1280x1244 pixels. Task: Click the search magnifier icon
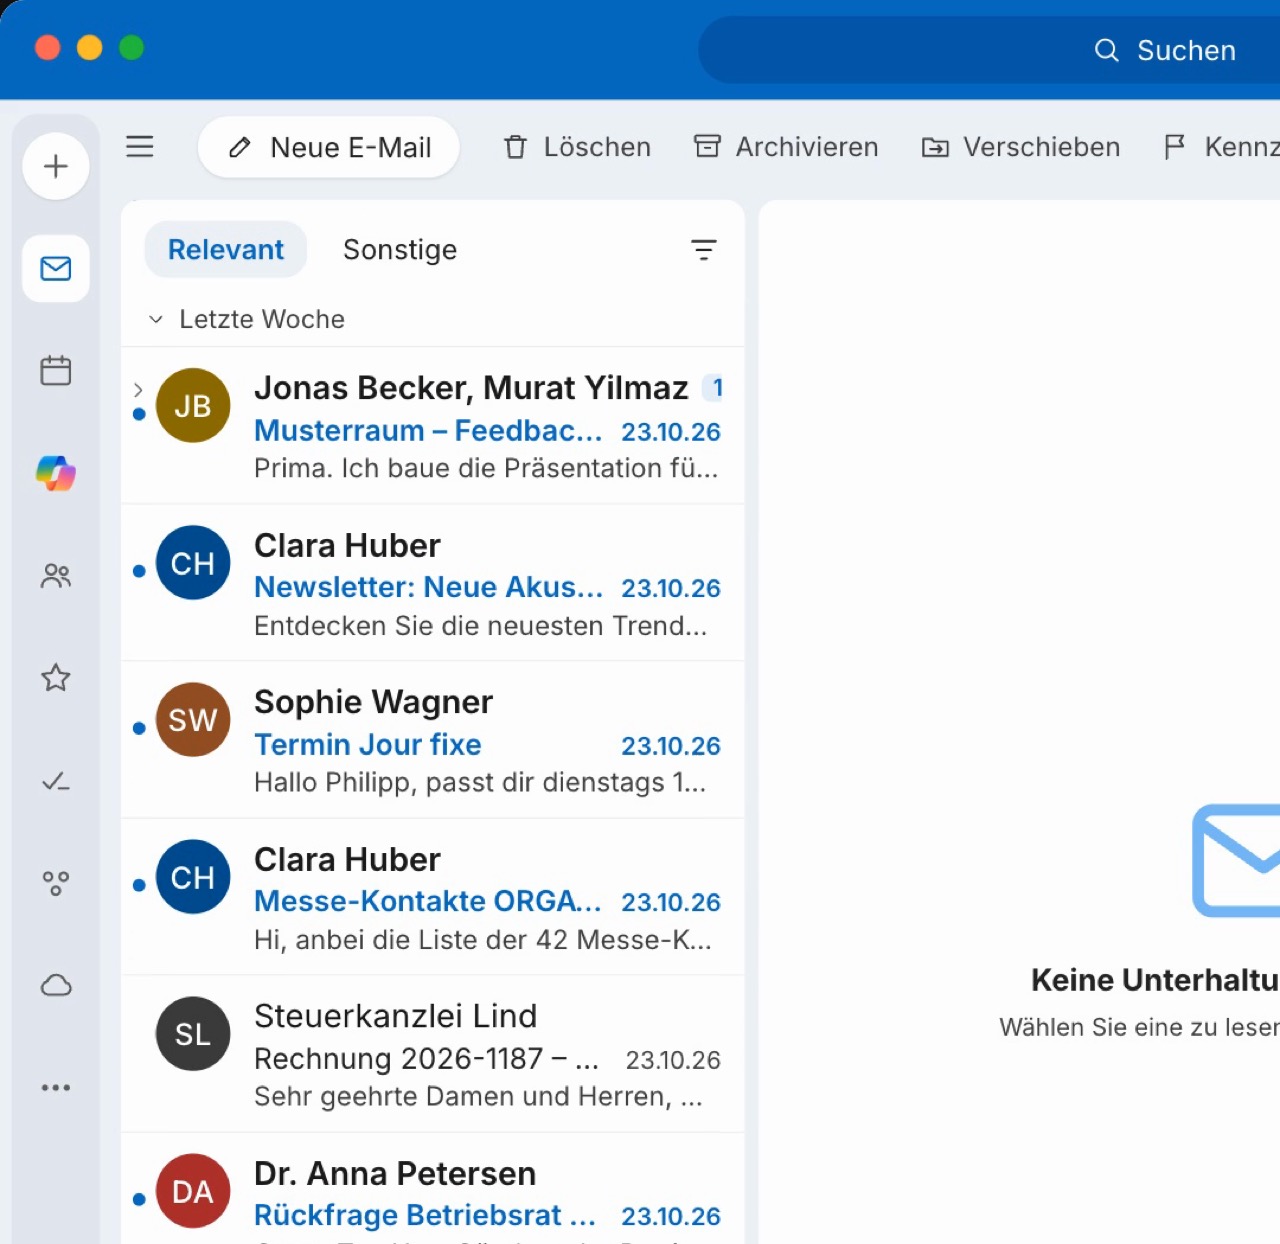1107,50
